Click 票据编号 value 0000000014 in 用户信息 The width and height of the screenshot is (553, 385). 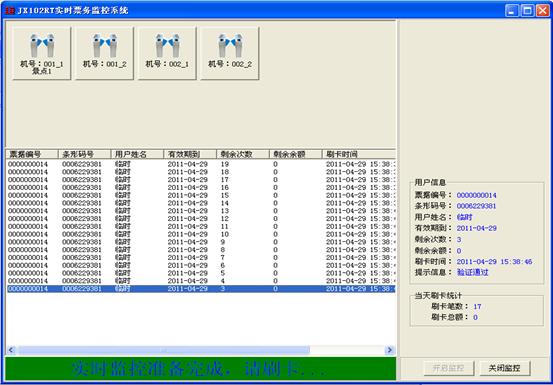coord(476,195)
